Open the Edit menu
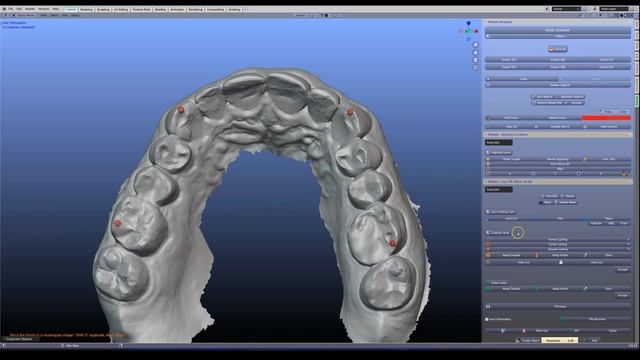The image size is (640, 360). tap(19, 9)
